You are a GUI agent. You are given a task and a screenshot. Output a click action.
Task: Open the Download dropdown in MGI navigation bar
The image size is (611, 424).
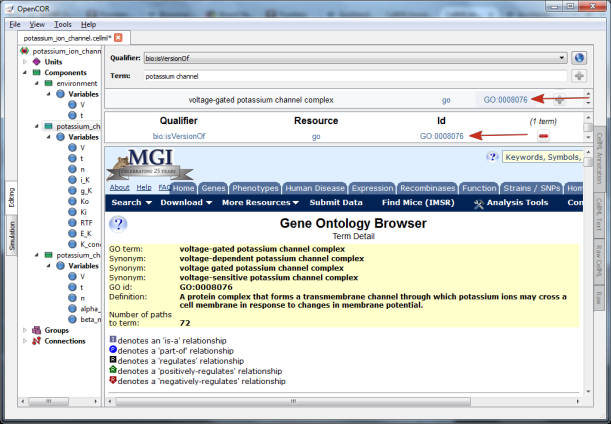pyautogui.click(x=186, y=203)
